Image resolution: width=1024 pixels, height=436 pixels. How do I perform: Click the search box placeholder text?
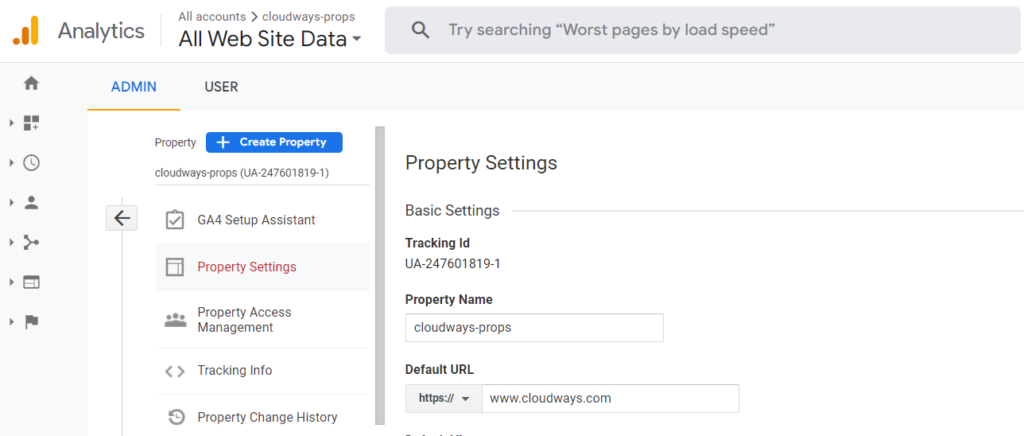pyautogui.click(x=611, y=30)
